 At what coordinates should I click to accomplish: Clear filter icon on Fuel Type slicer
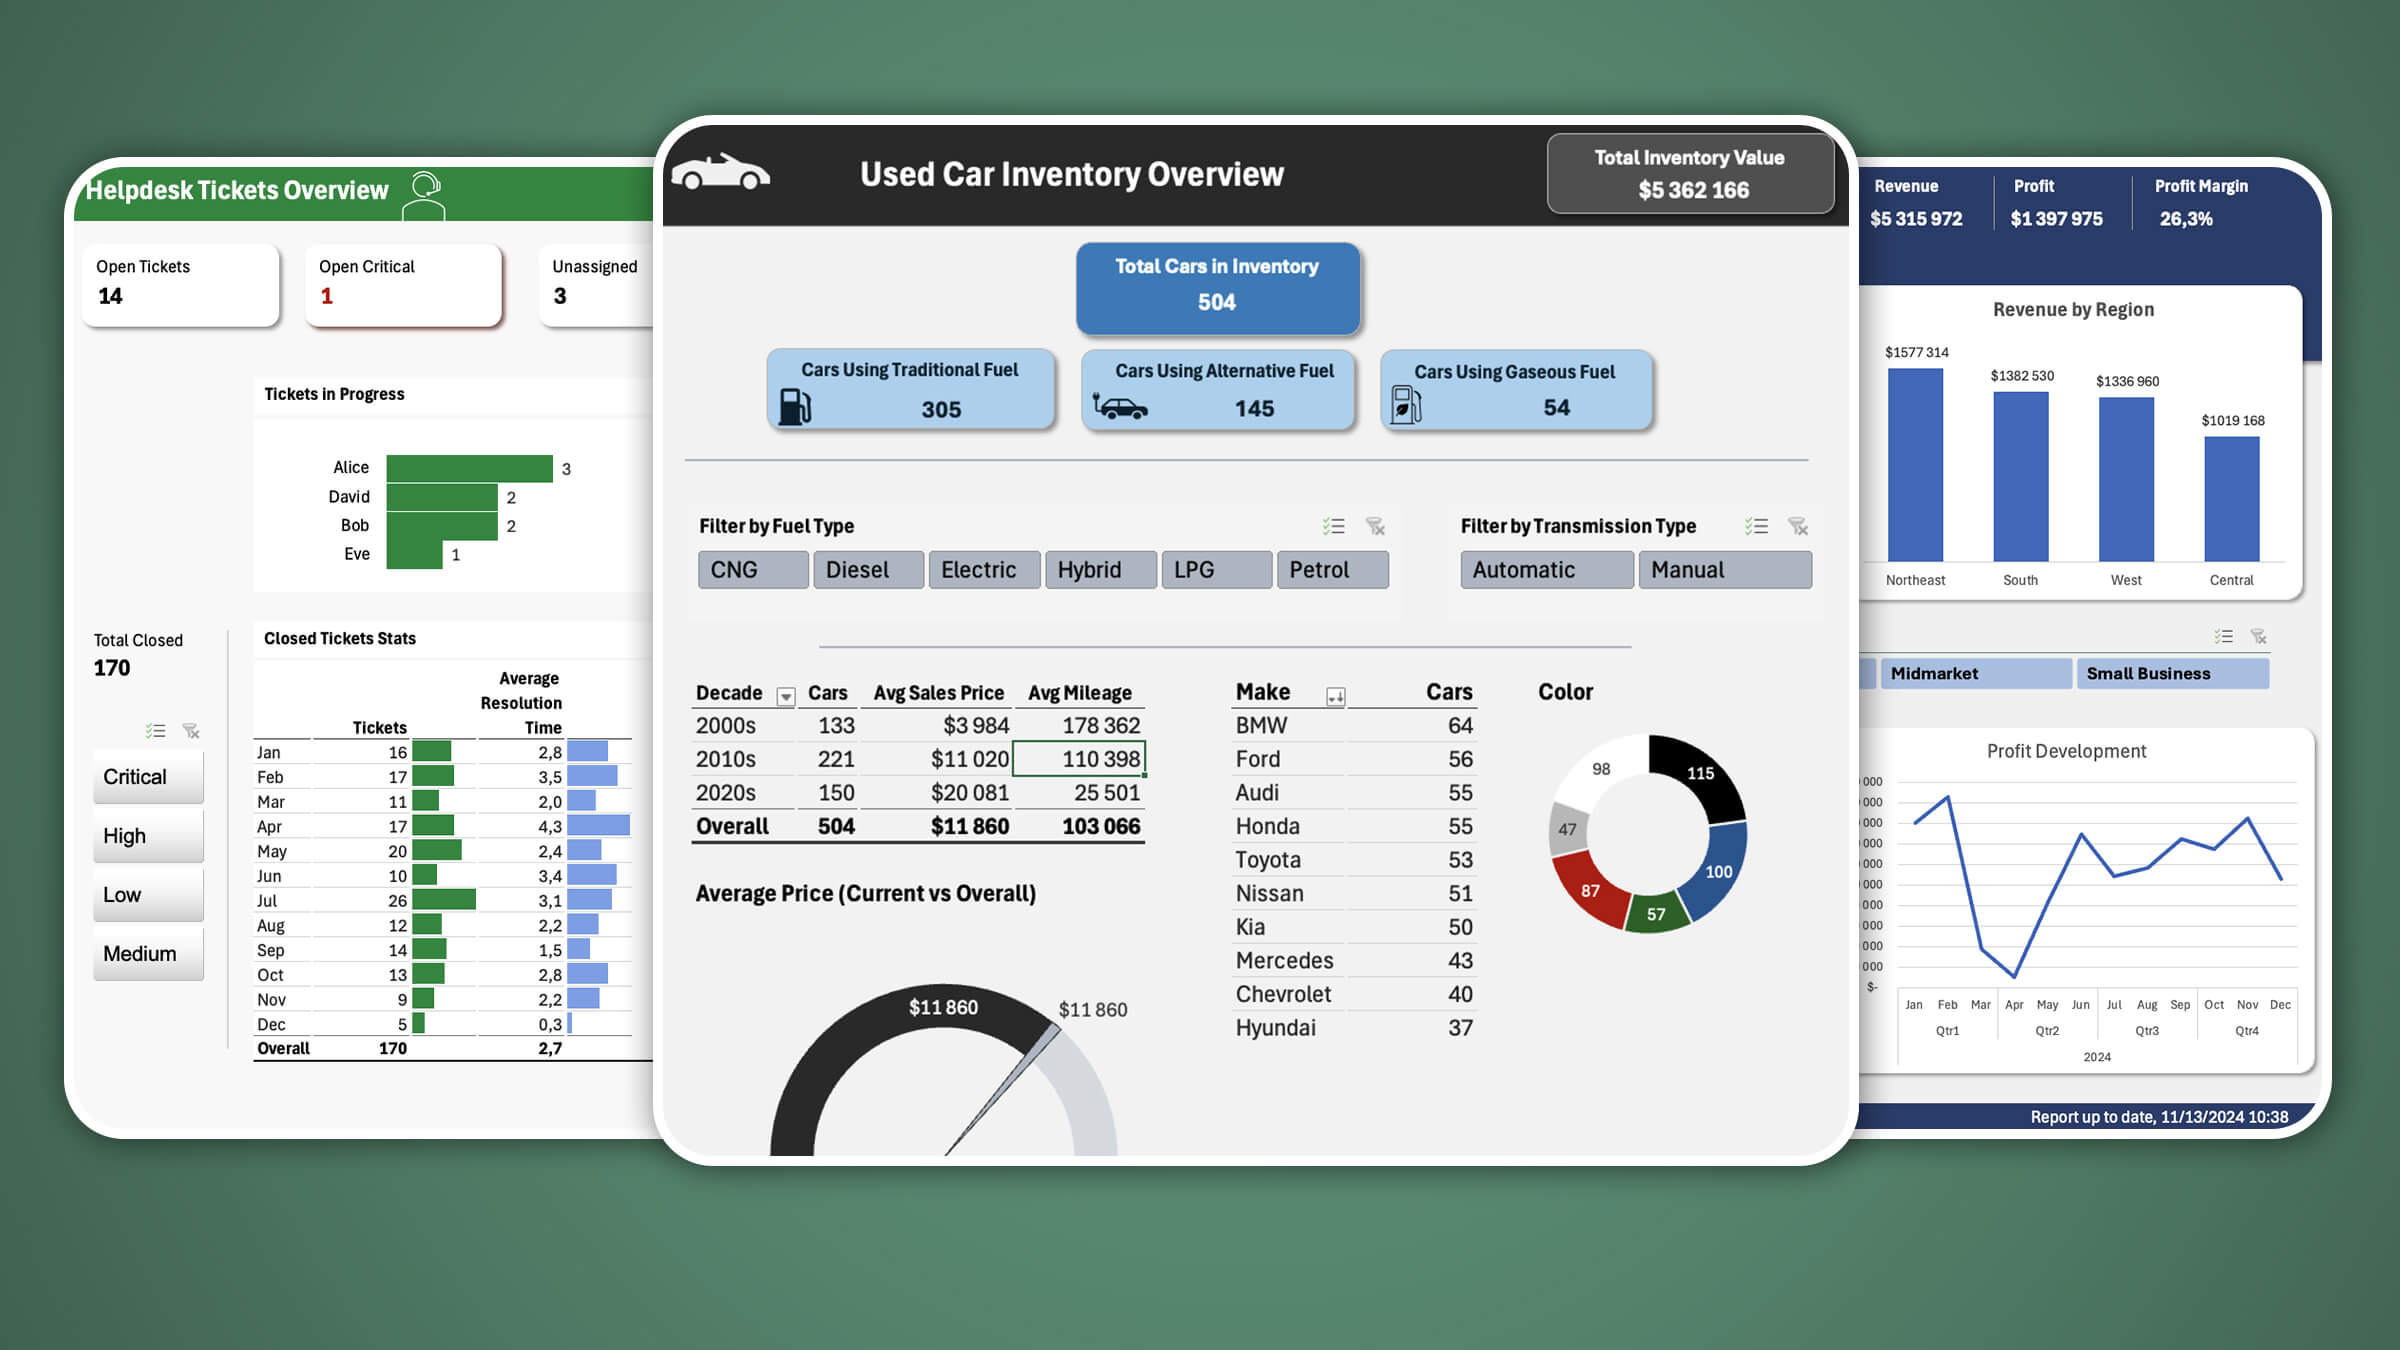tap(1376, 526)
